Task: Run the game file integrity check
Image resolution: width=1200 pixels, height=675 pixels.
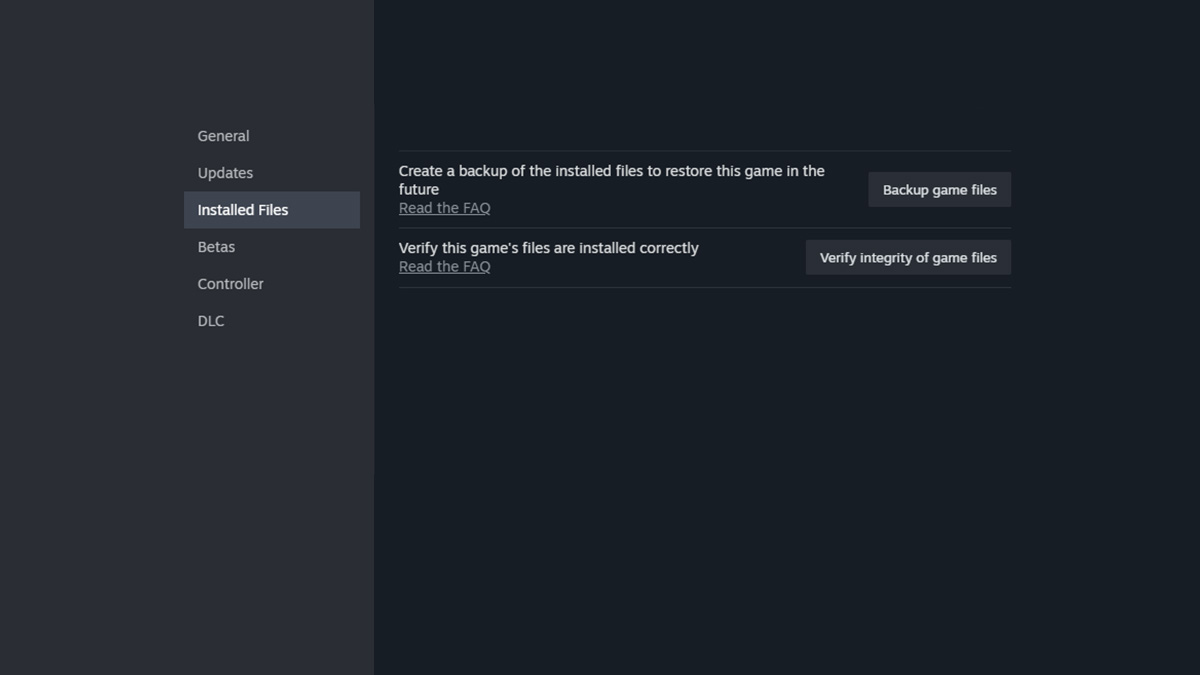Action: [908, 258]
